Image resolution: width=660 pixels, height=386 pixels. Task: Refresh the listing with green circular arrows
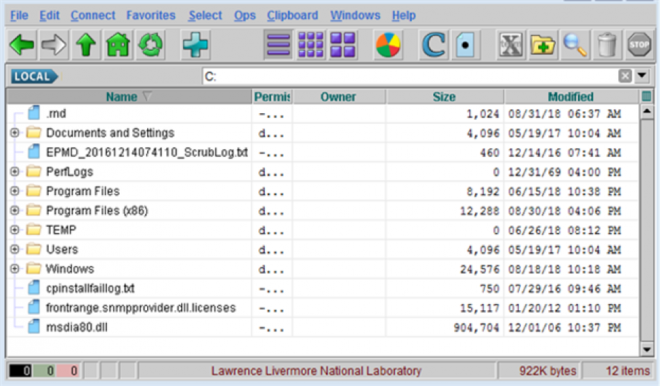tap(150, 44)
